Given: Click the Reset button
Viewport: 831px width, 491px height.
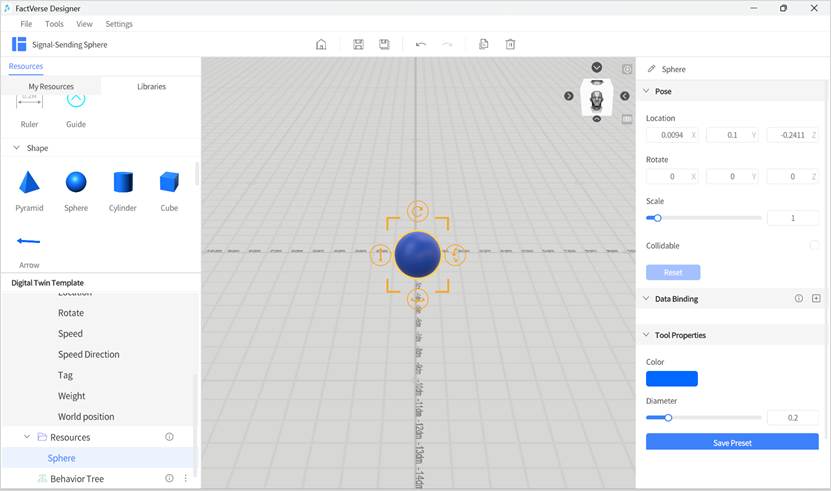Looking at the screenshot, I should click(673, 273).
